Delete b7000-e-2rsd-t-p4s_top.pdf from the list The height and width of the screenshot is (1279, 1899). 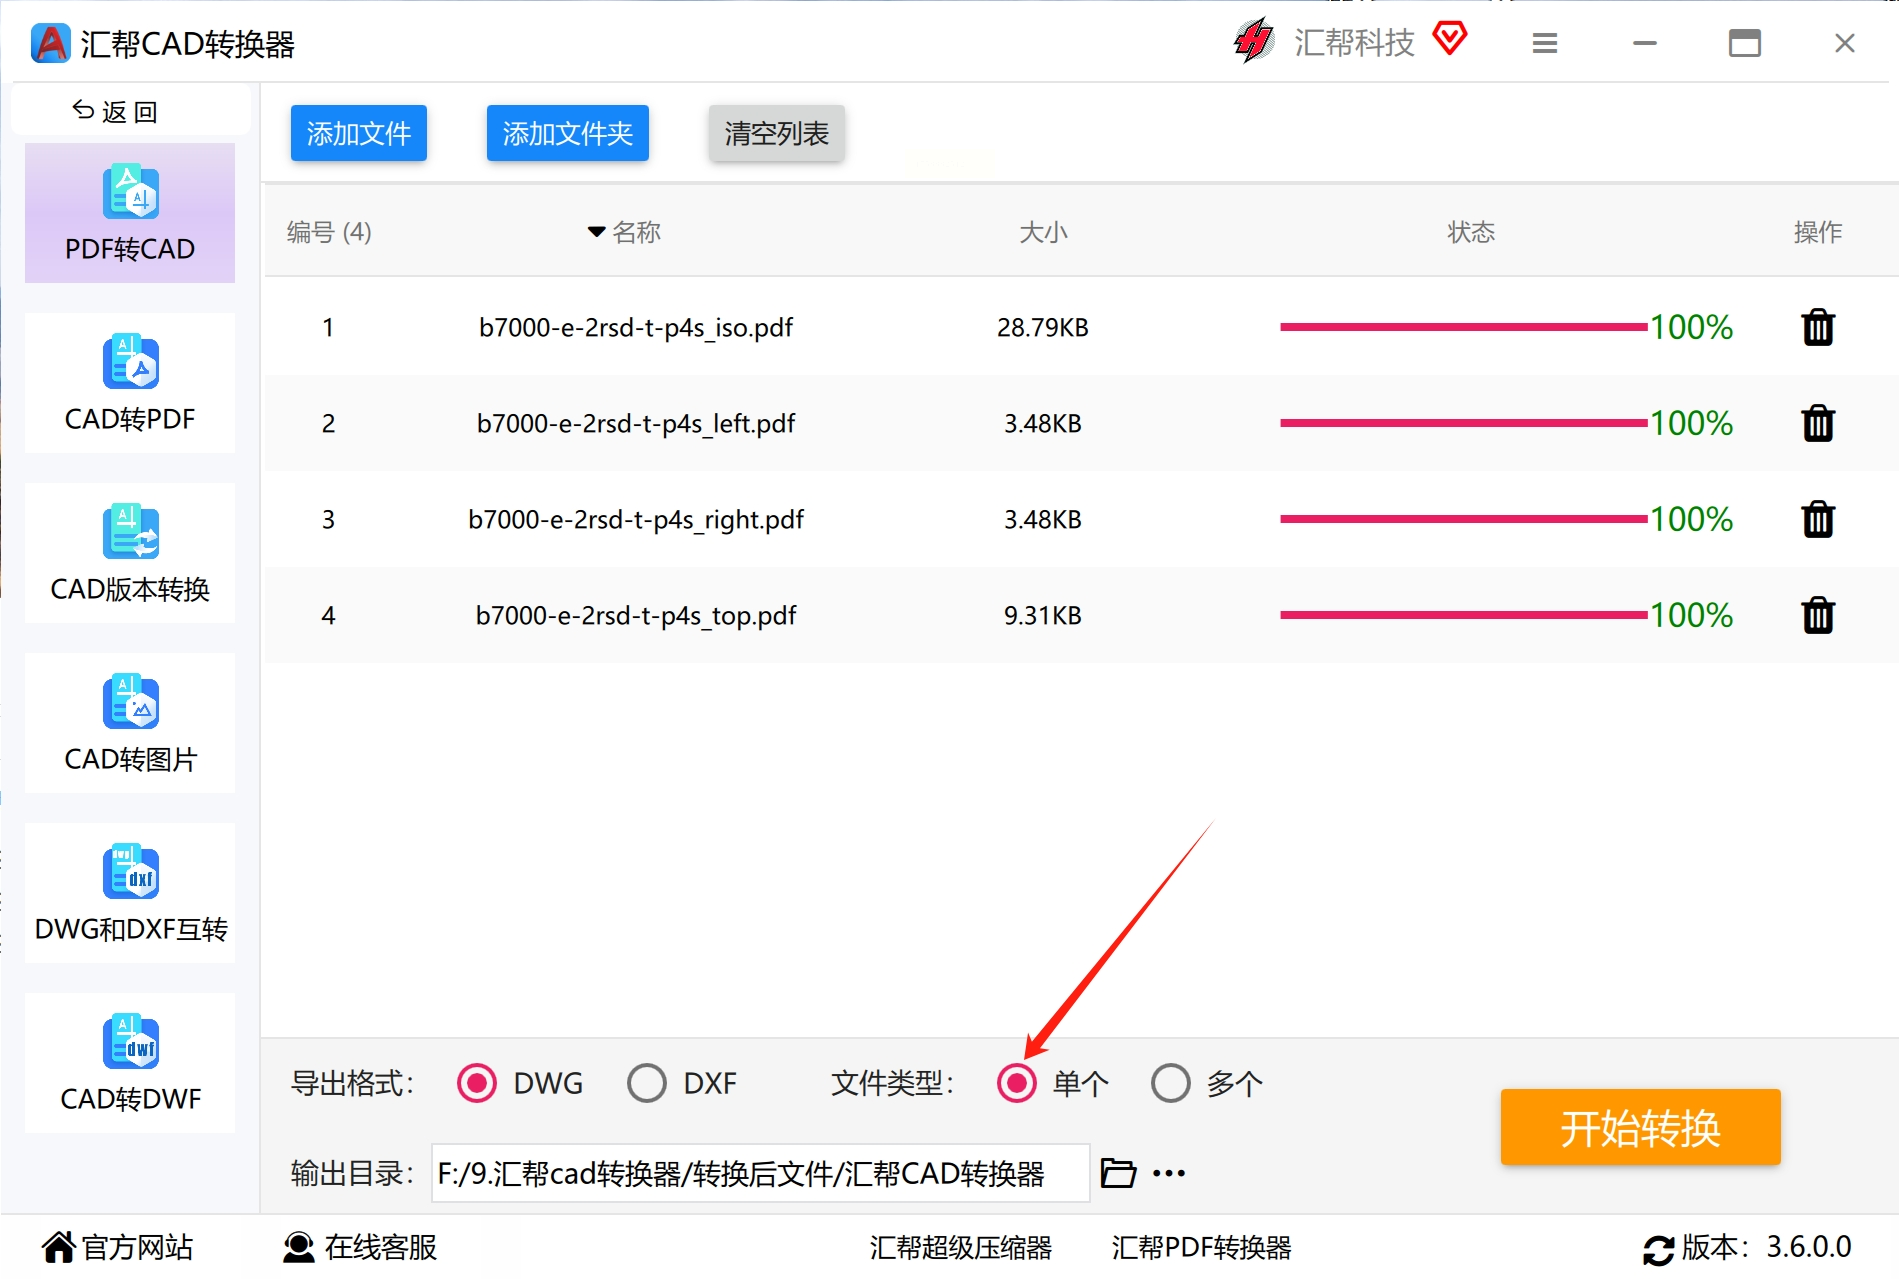[1817, 615]
